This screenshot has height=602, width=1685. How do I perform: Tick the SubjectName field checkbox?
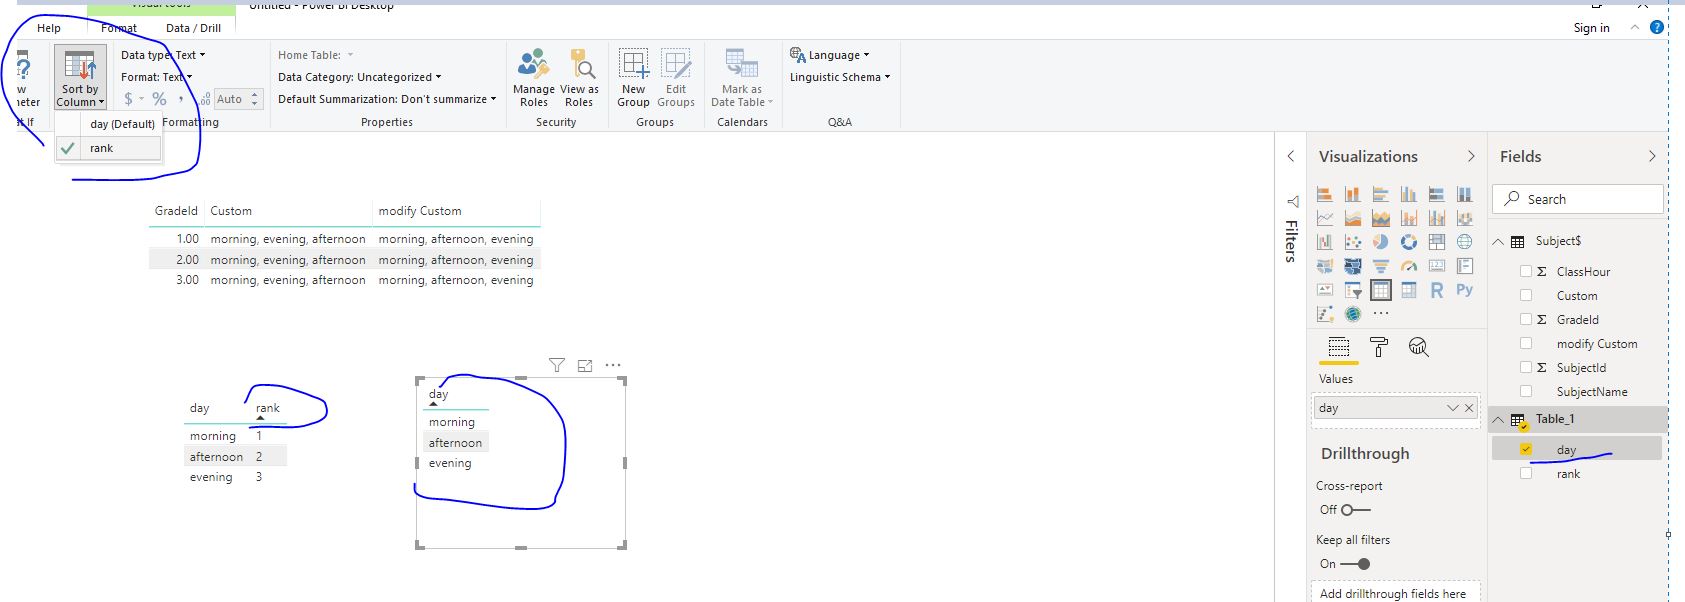pos(1526,391)
